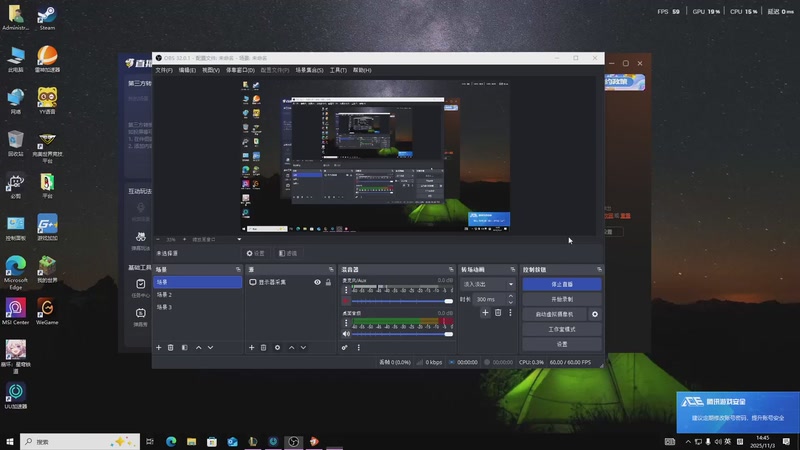Add a new scene with the plus icon
This screenshot has height=450, width=800.
pos(158,347)
